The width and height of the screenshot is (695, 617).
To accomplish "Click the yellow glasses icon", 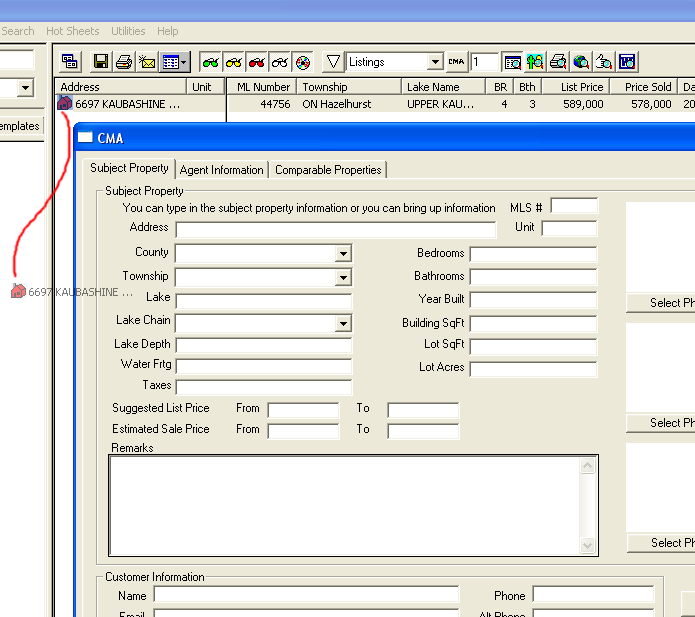I will tap(234, 62).
